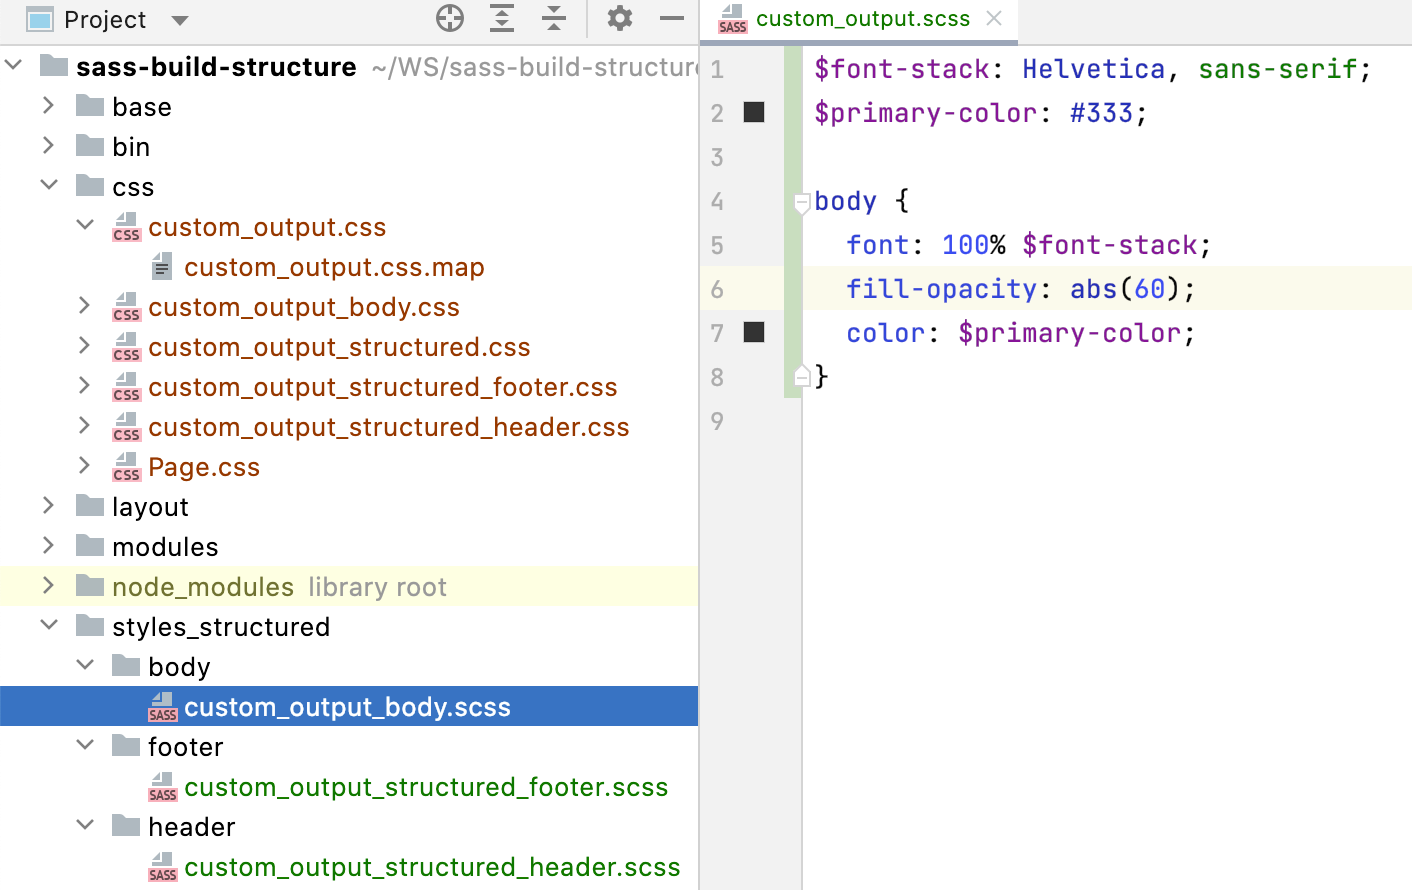The width and height of the screenshot is (1412, 890).
Task: Open custom_output_structured_footer.scss file
Action: [427, 787]
